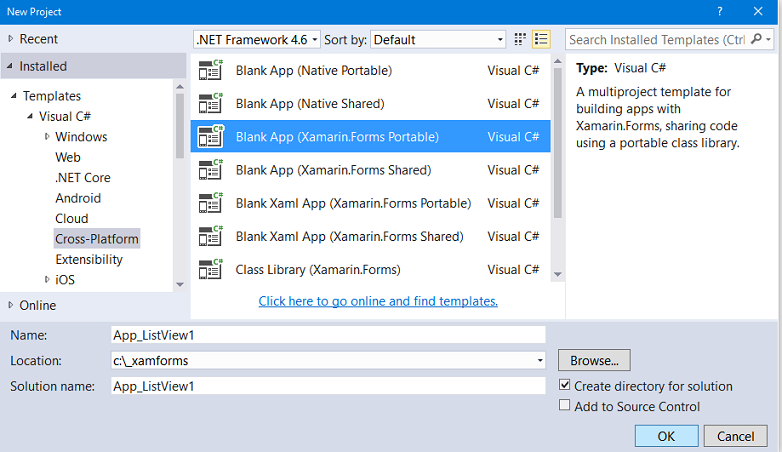Screen dimensions: 782x452
Task: Expand the Windows tree node arrow
Action: [x=47, y=136]
